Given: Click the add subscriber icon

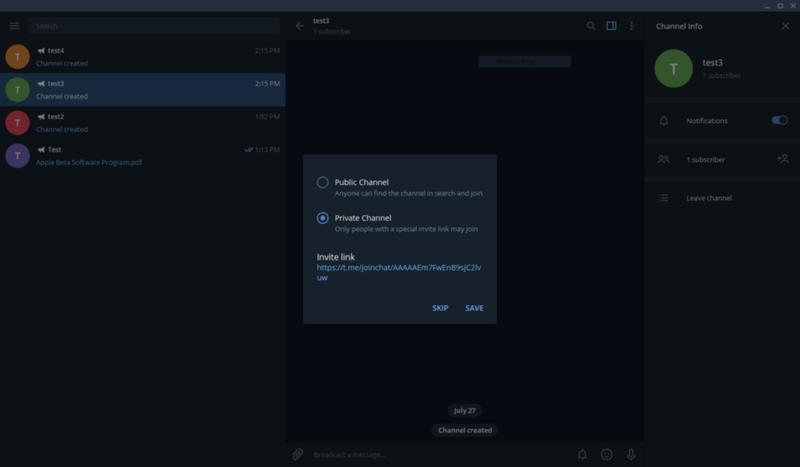Looking at the screenshot, I should pyautogui.click(x=782, y=159).
